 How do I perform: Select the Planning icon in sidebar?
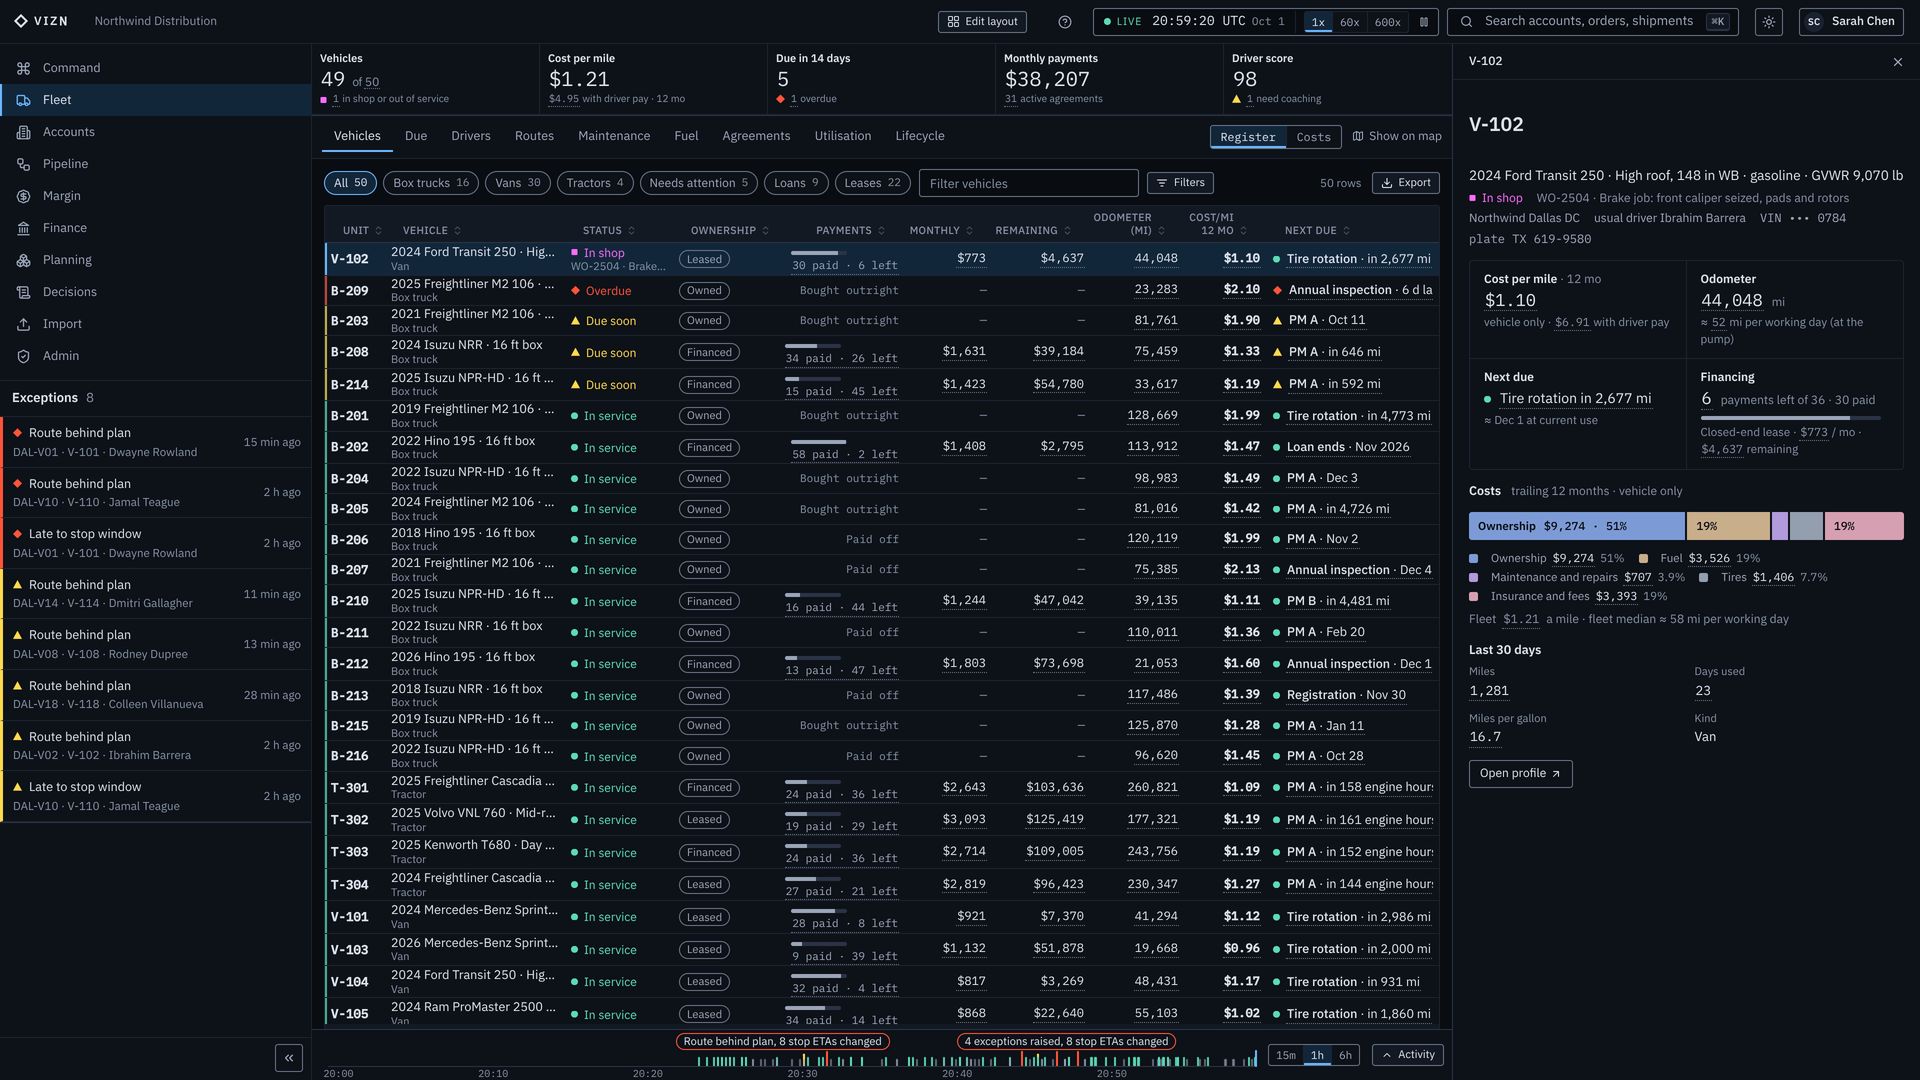23,260
